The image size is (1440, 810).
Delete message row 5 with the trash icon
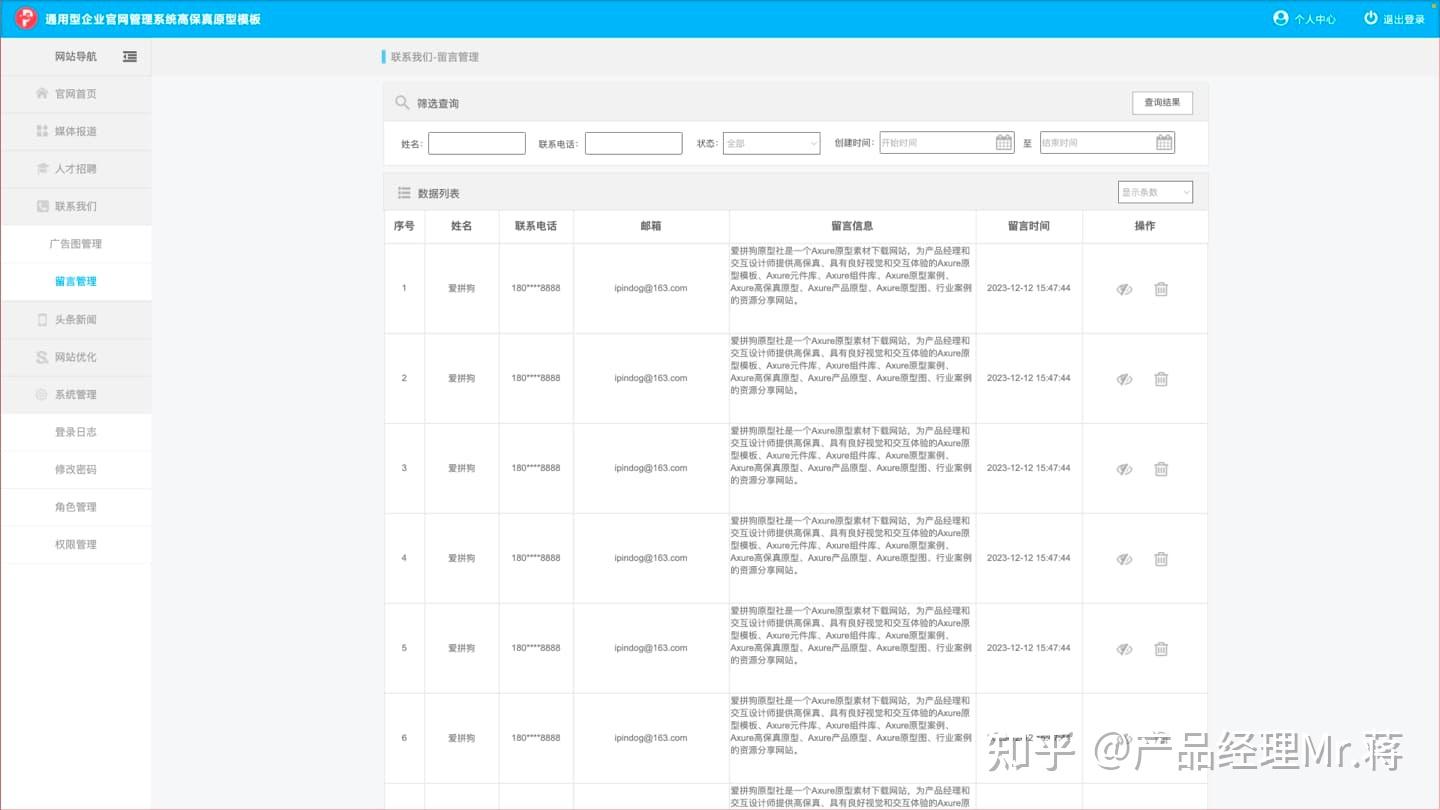(x=1161, y=649)
